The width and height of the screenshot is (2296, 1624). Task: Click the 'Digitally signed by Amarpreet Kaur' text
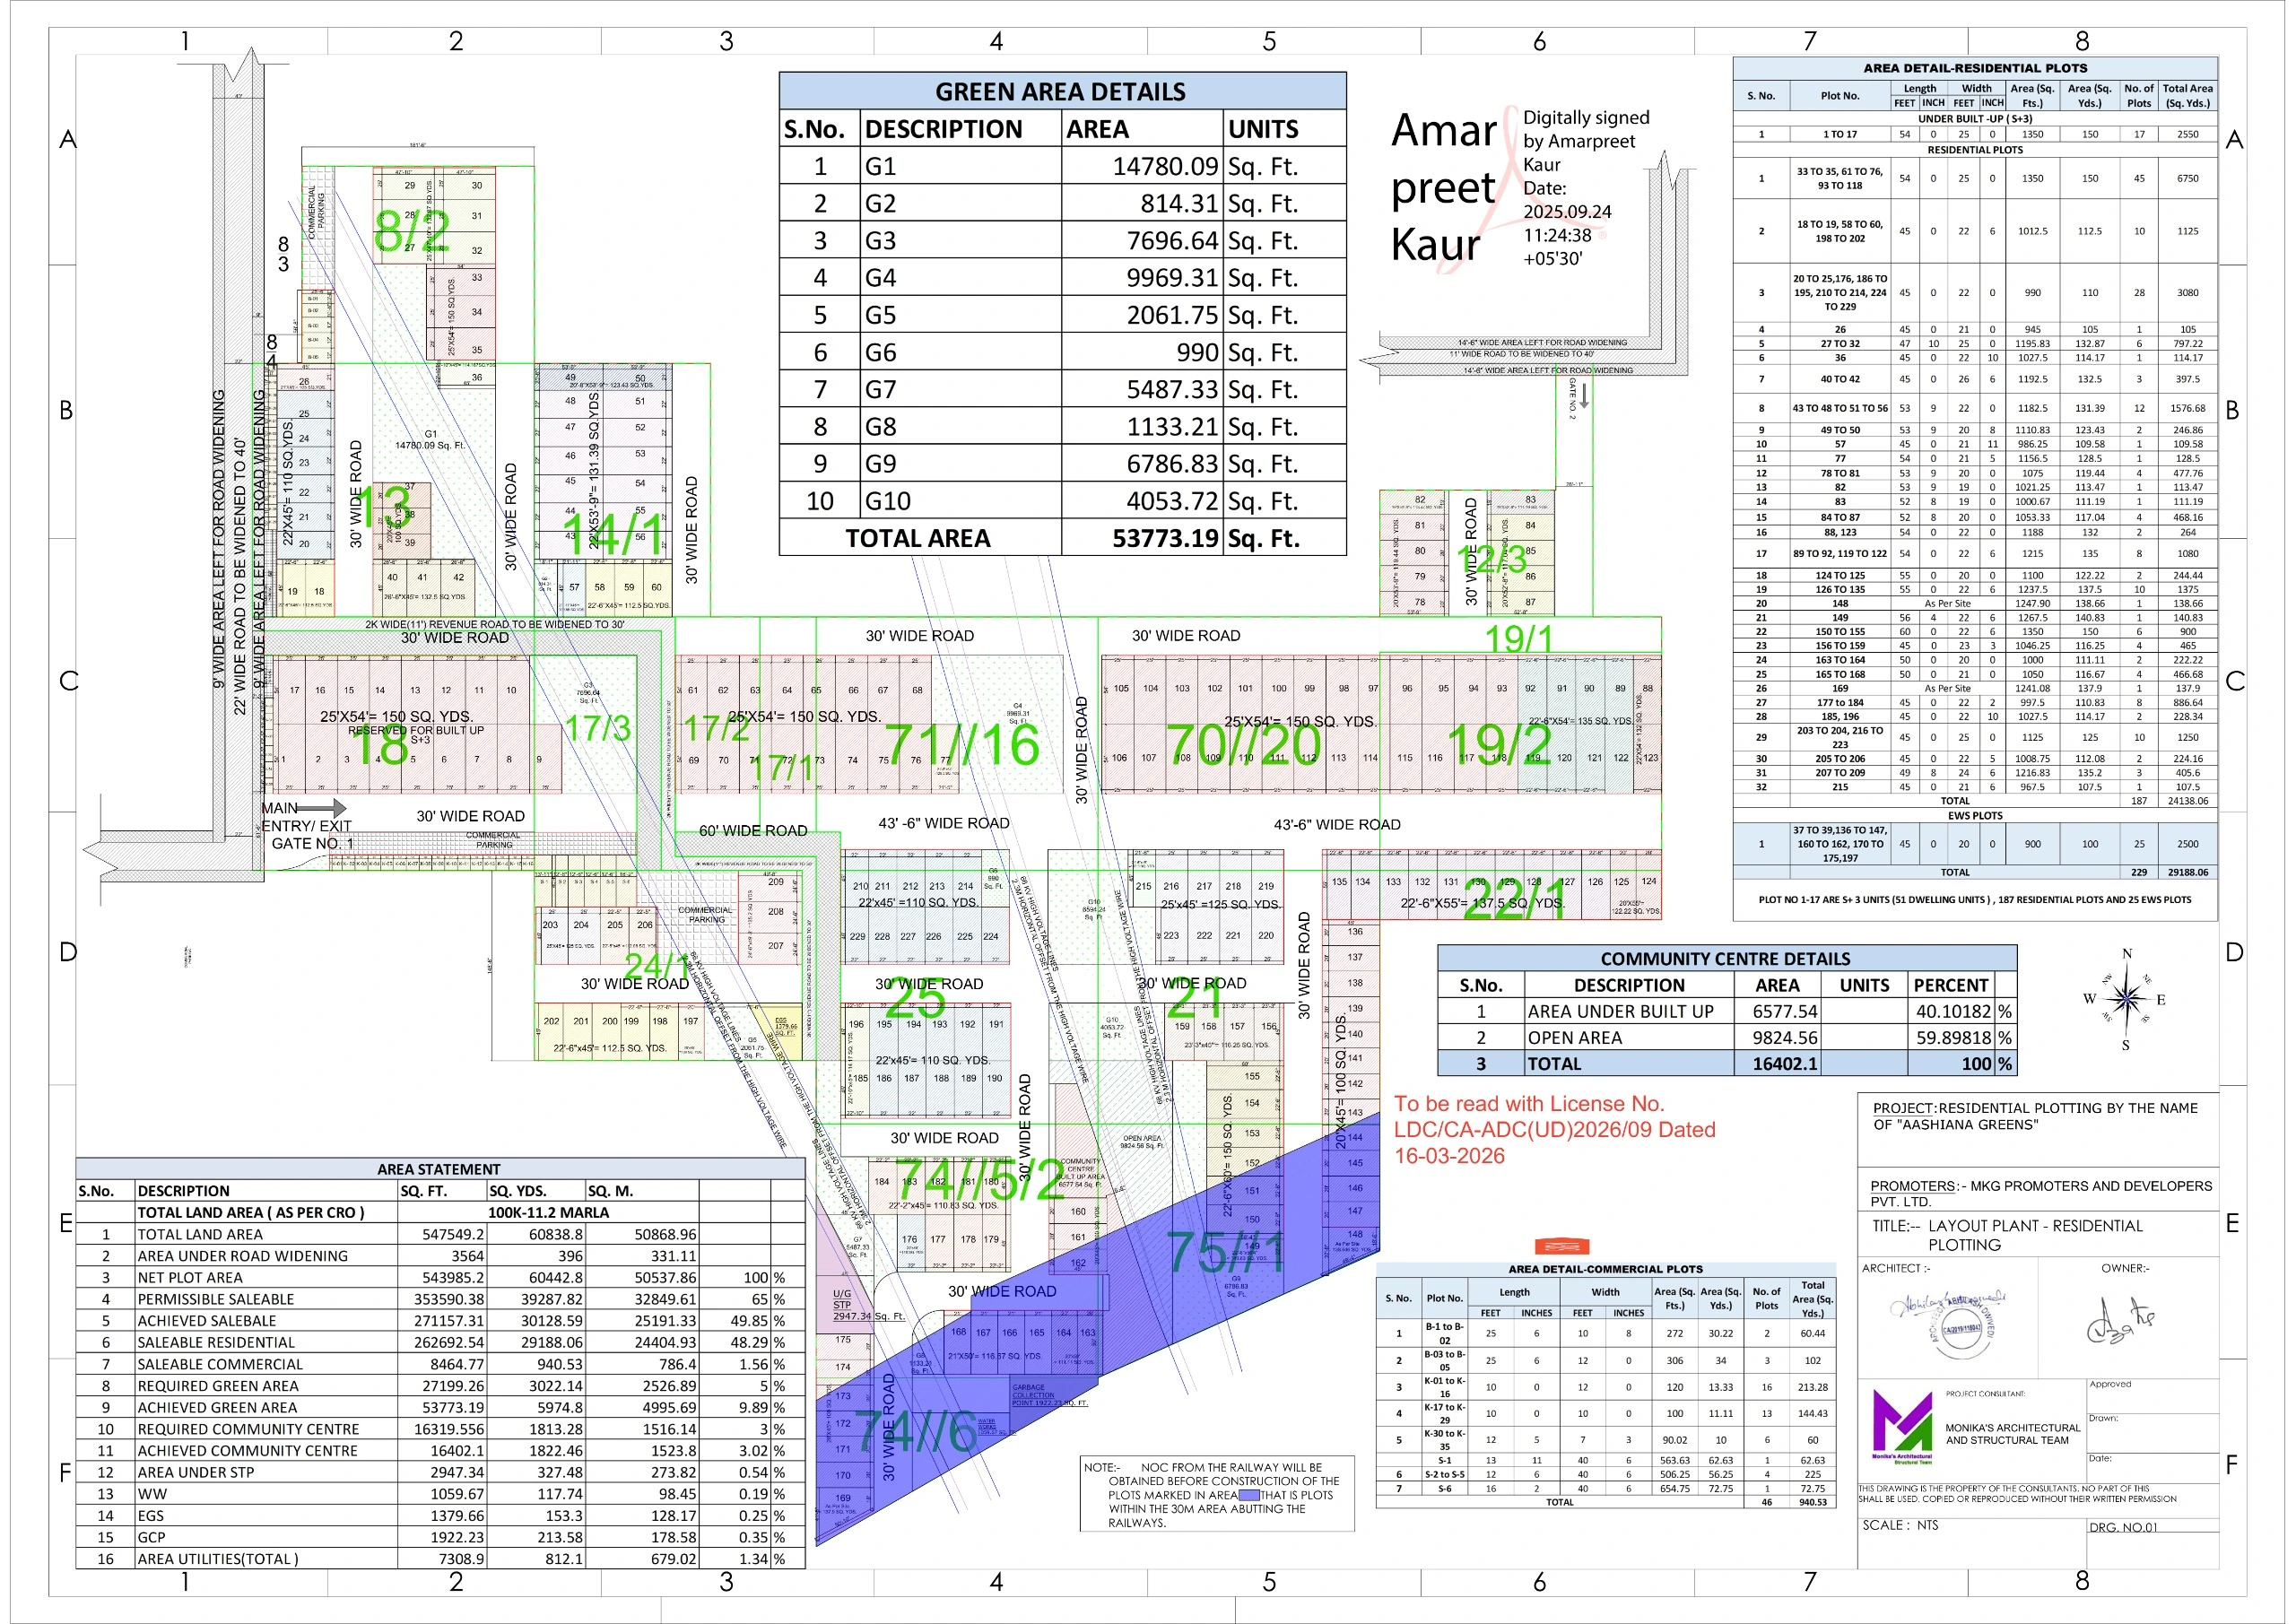1585,141
